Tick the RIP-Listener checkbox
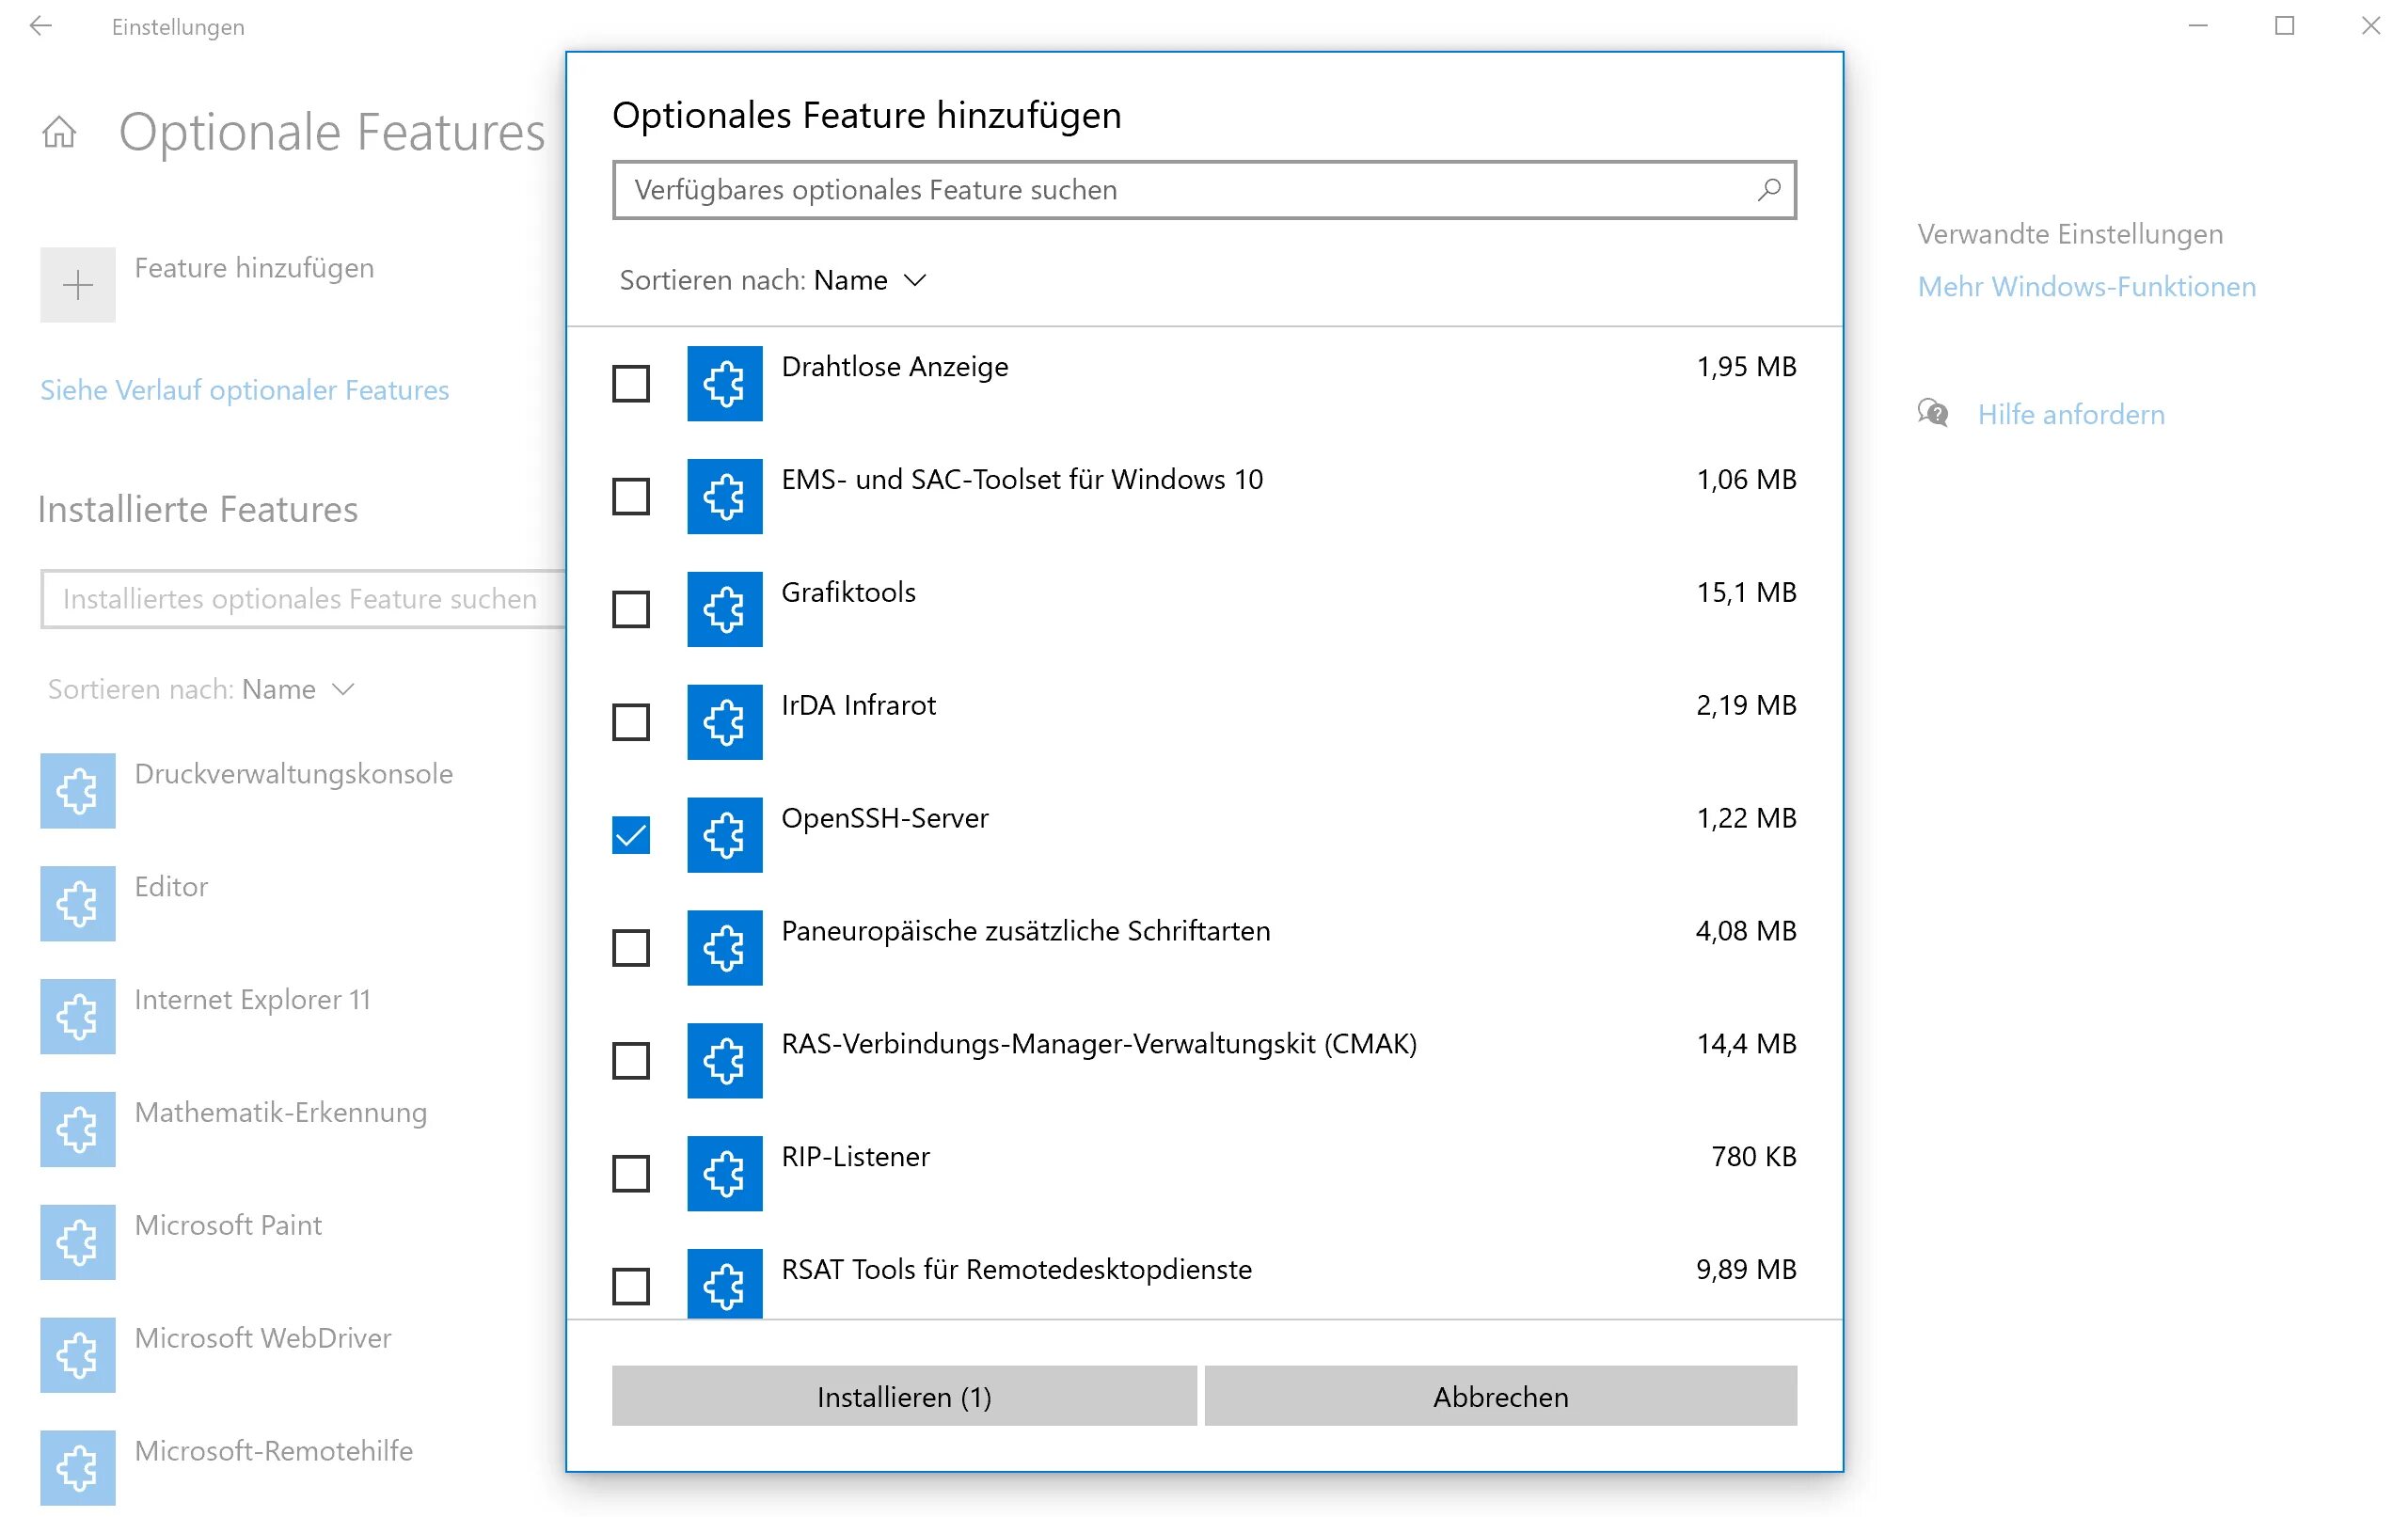The height and width of the screenshot is (1517, 2408). [x=631, y=1173]
